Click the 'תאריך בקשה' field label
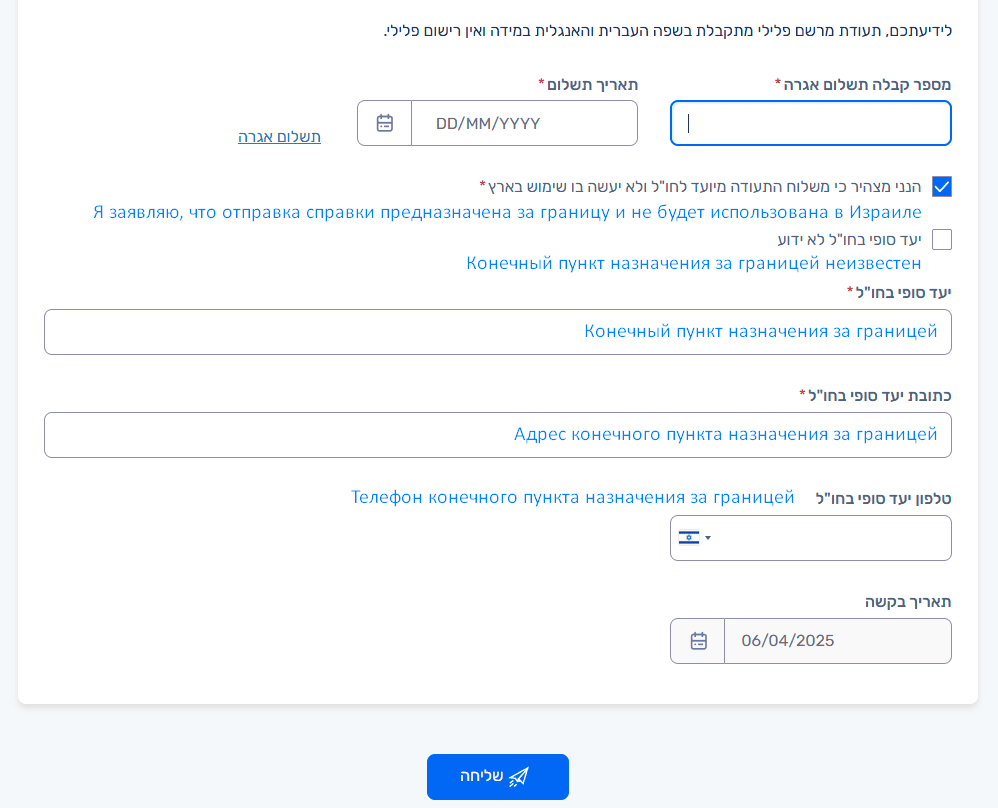 point(908,601)
